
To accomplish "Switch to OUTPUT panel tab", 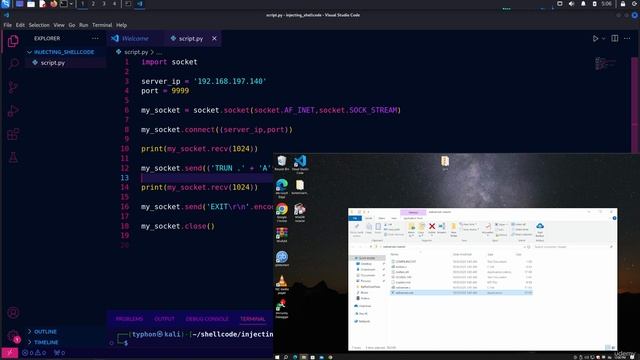I will click(x=164, y=319).
